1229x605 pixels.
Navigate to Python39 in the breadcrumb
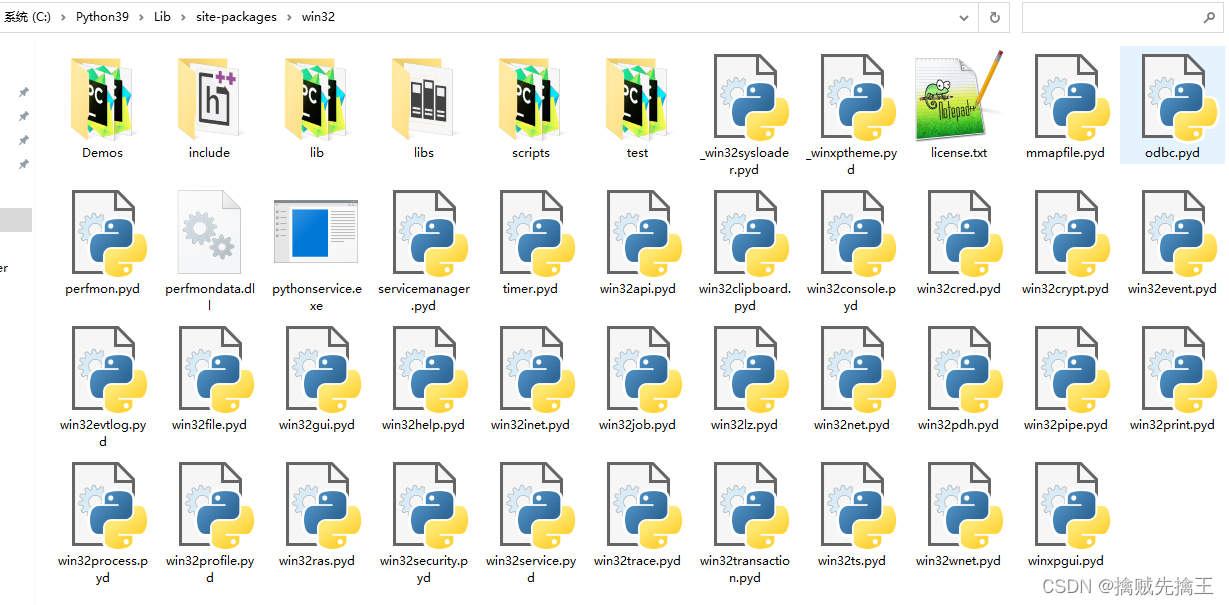click(102, 17)
